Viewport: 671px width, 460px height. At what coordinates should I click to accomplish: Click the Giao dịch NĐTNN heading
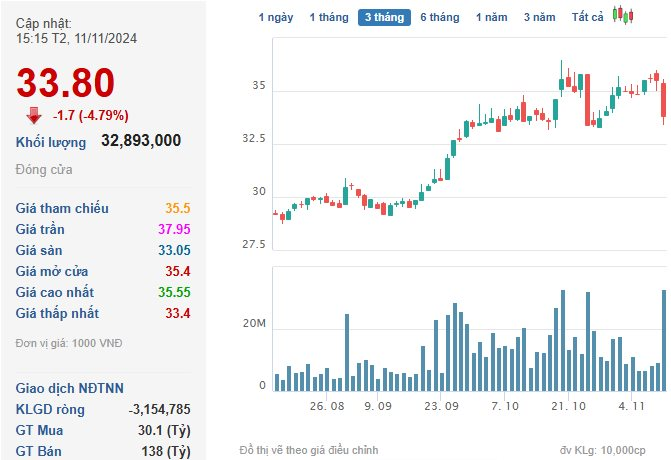point(68,388)
